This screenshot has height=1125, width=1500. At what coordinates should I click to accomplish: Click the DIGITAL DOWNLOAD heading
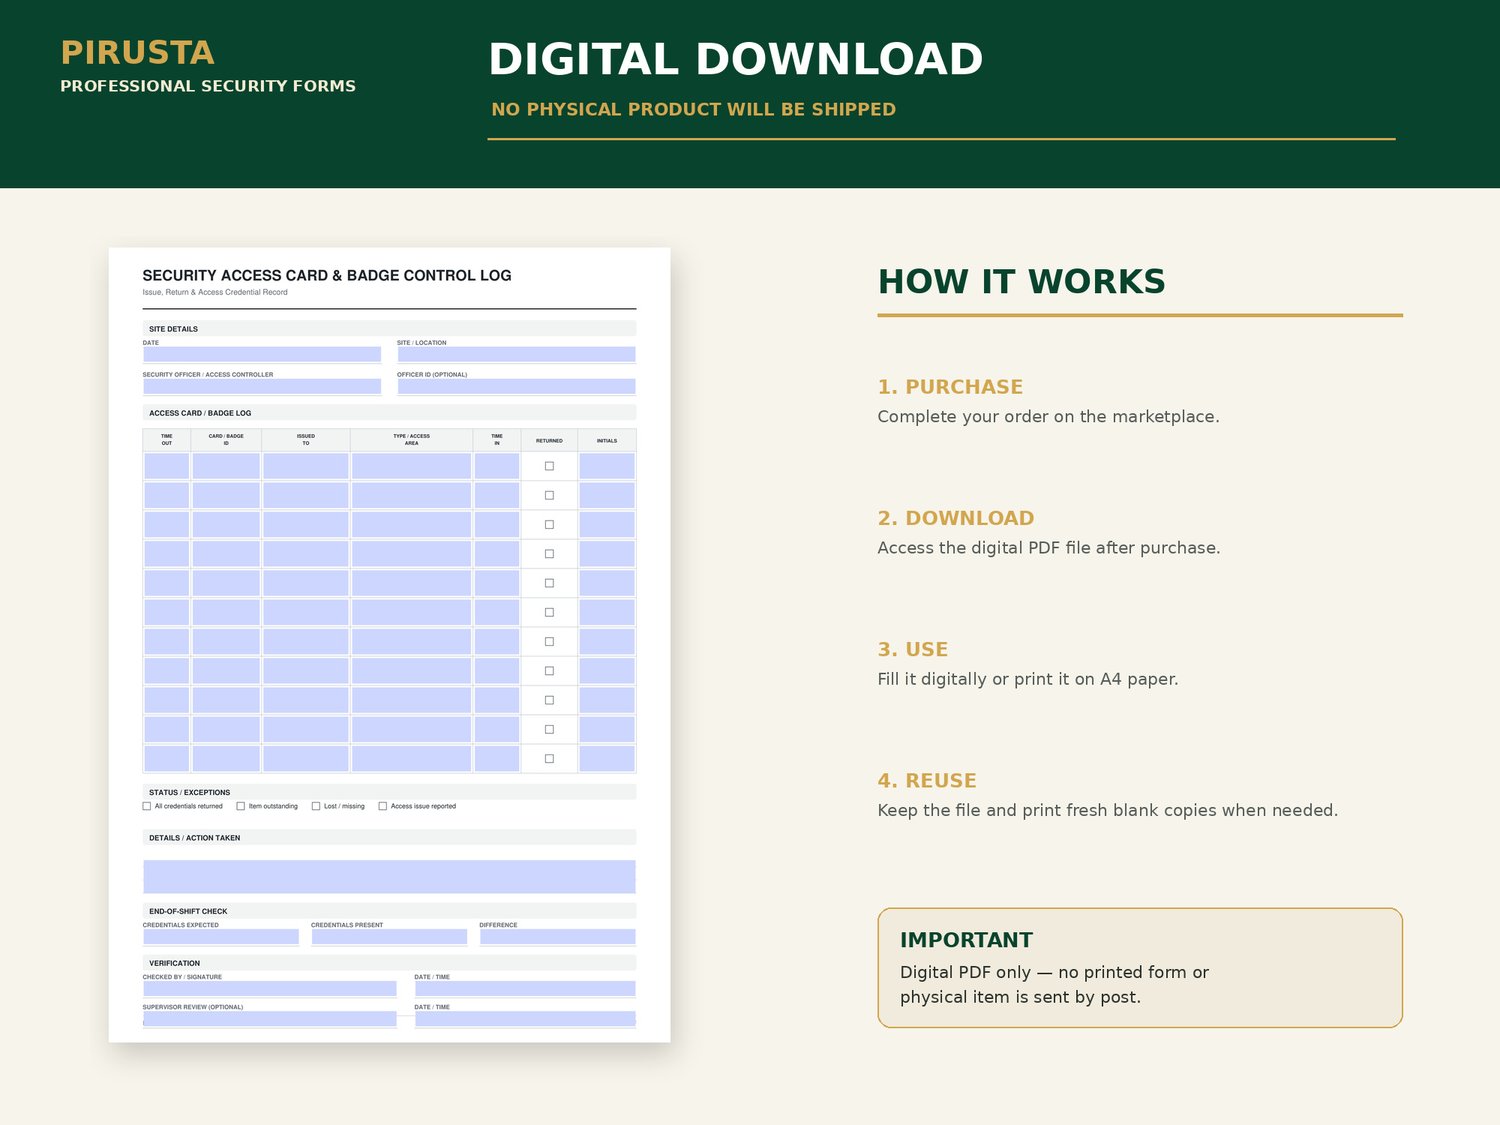(x=736, y=59)
